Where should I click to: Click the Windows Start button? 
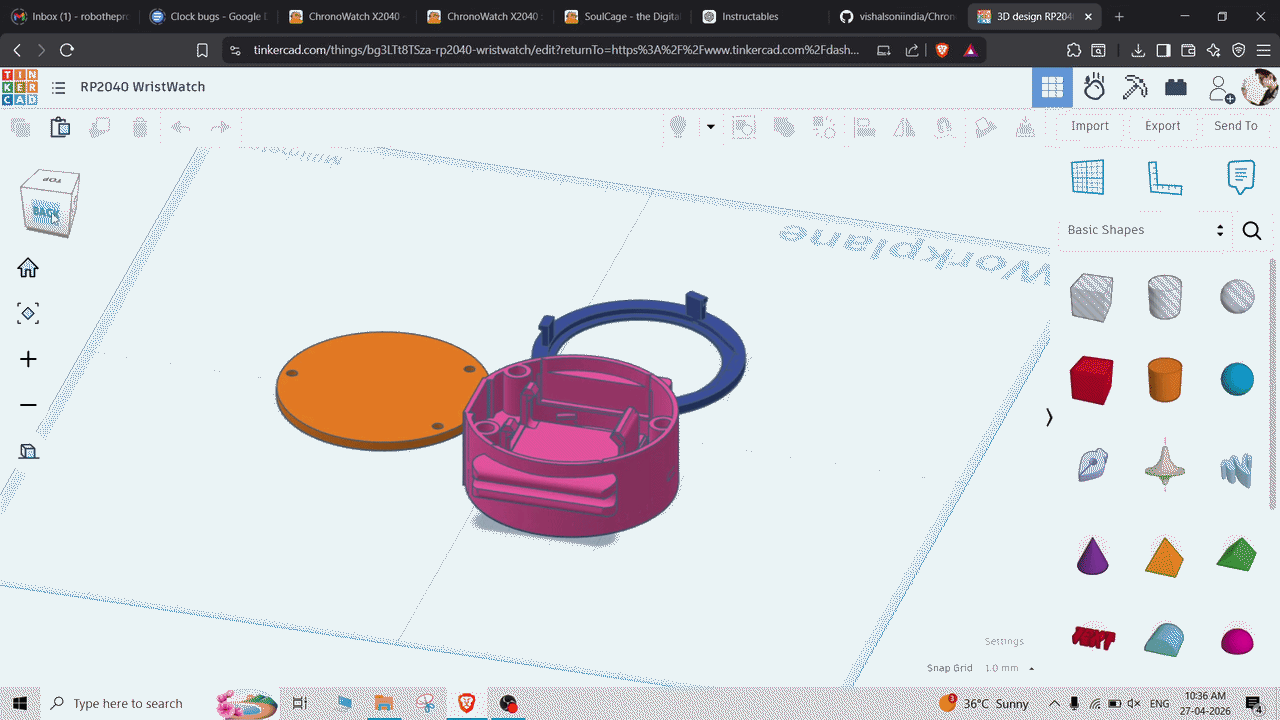pyautogui.click(x=19, y=703)
